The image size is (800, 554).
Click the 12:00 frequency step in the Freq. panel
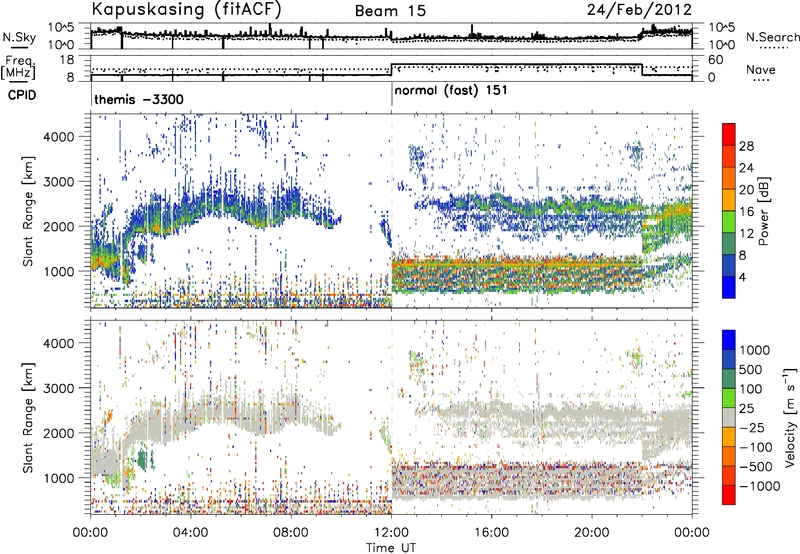click(391, 70)
